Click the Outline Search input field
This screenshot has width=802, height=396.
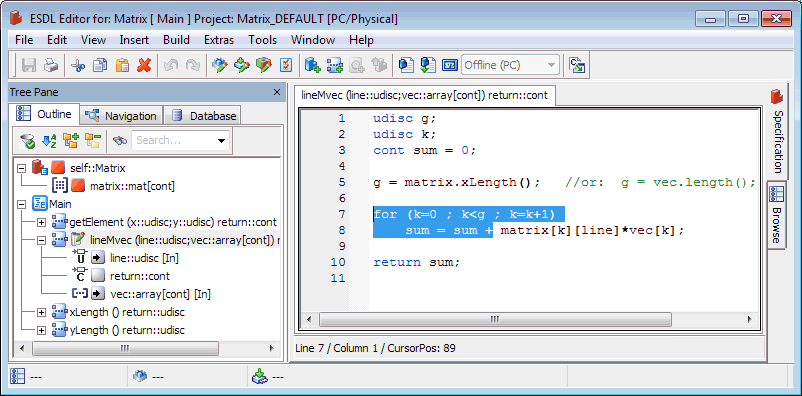point(173,141)
